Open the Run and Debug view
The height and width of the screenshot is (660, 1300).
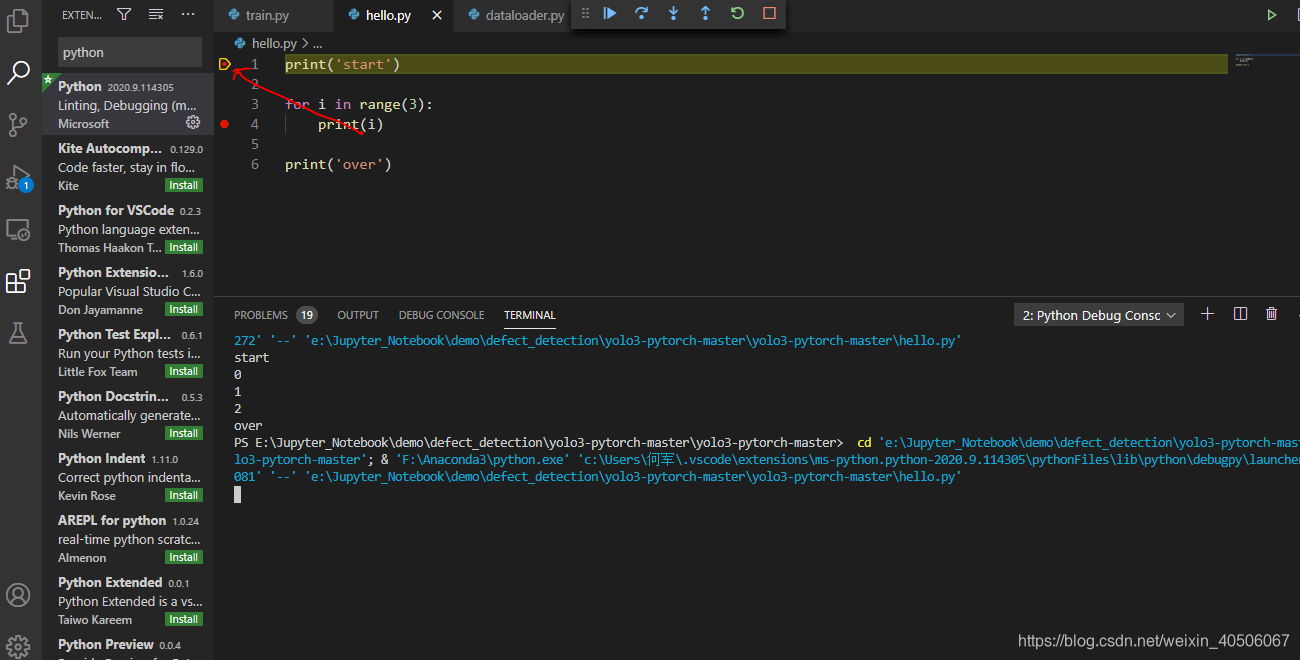[18, 178]
